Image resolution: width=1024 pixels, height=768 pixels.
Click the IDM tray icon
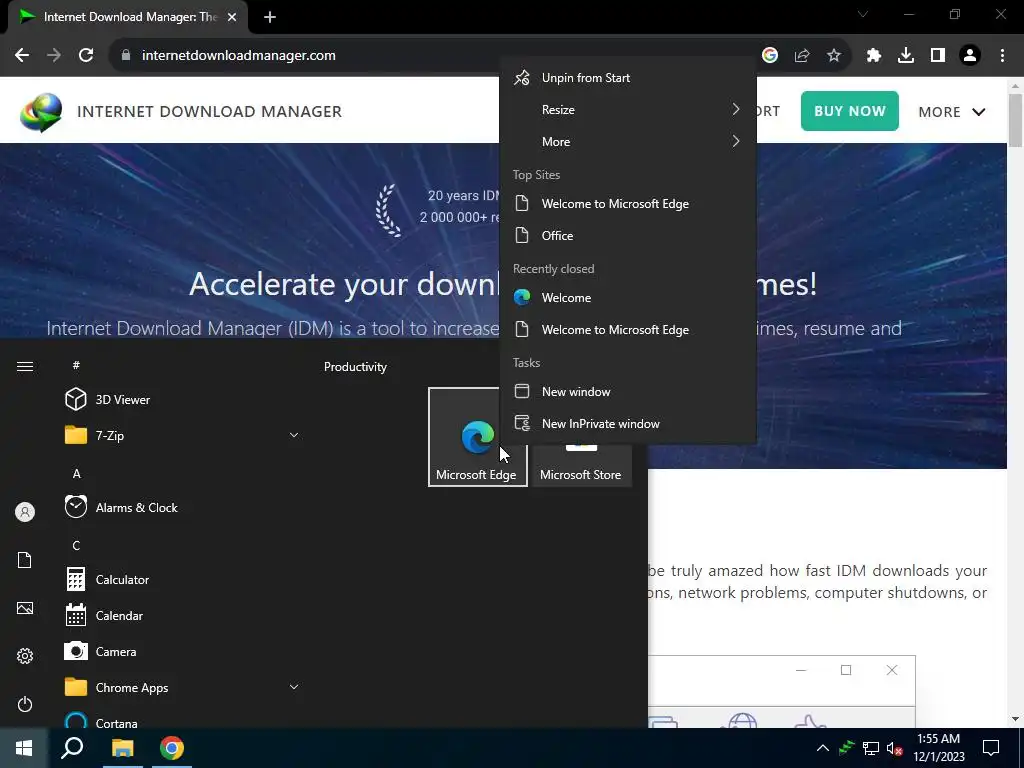point(847,748)
